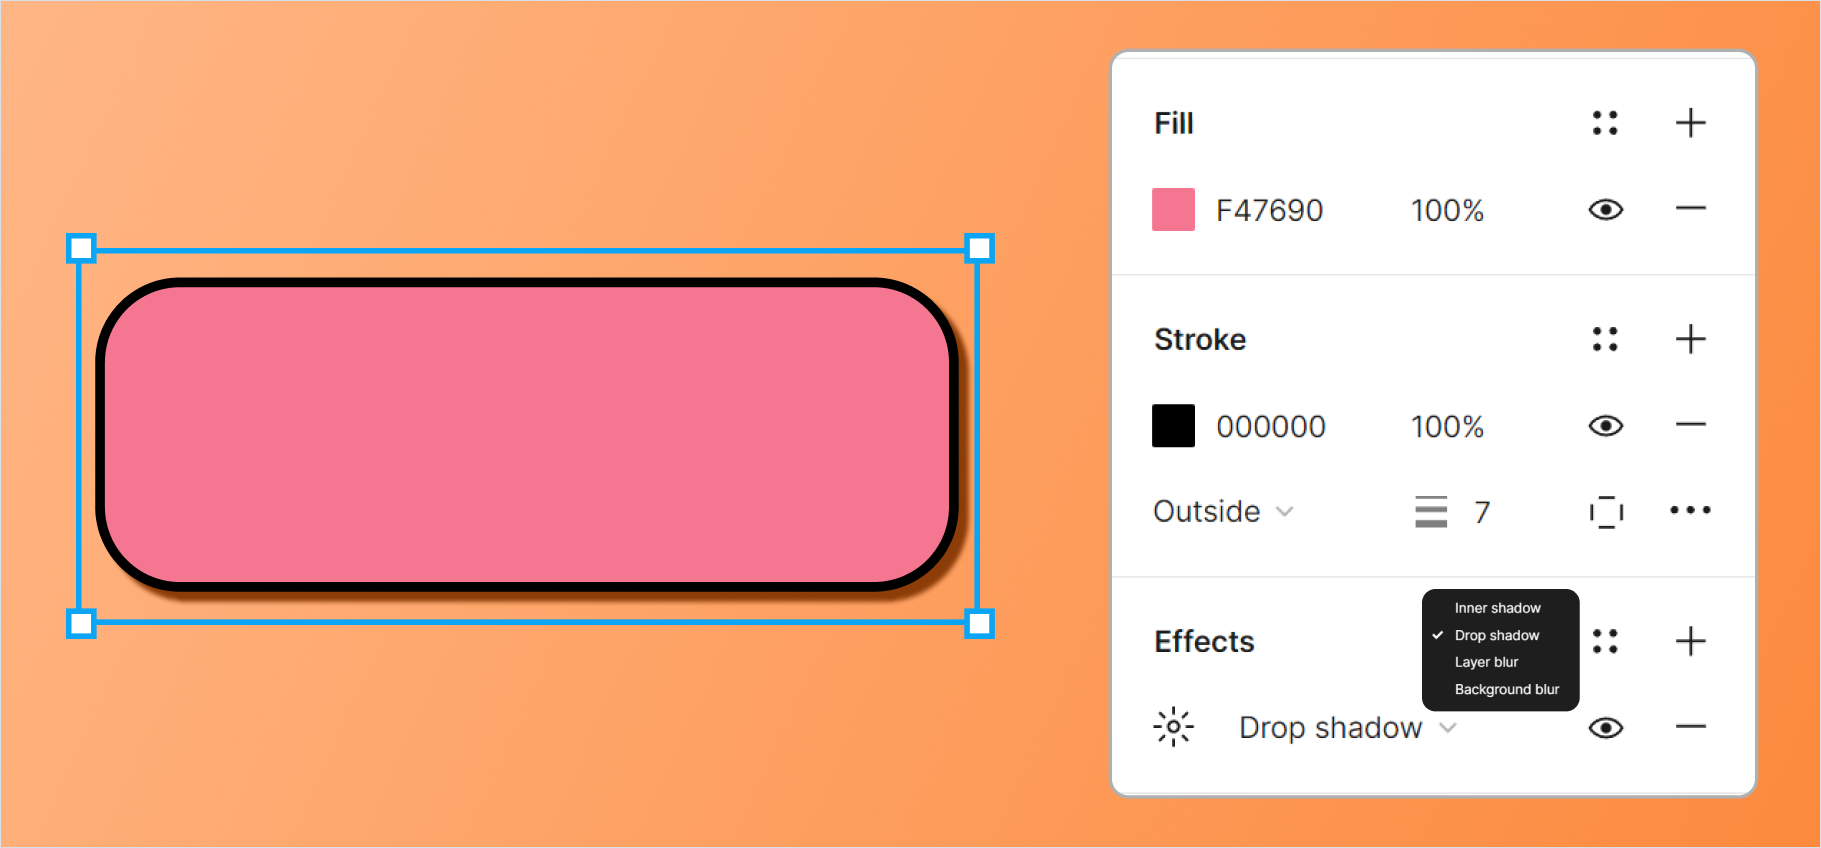
Task: Open the Fill styles four-dot icon
Action: tap(1605, 123)
